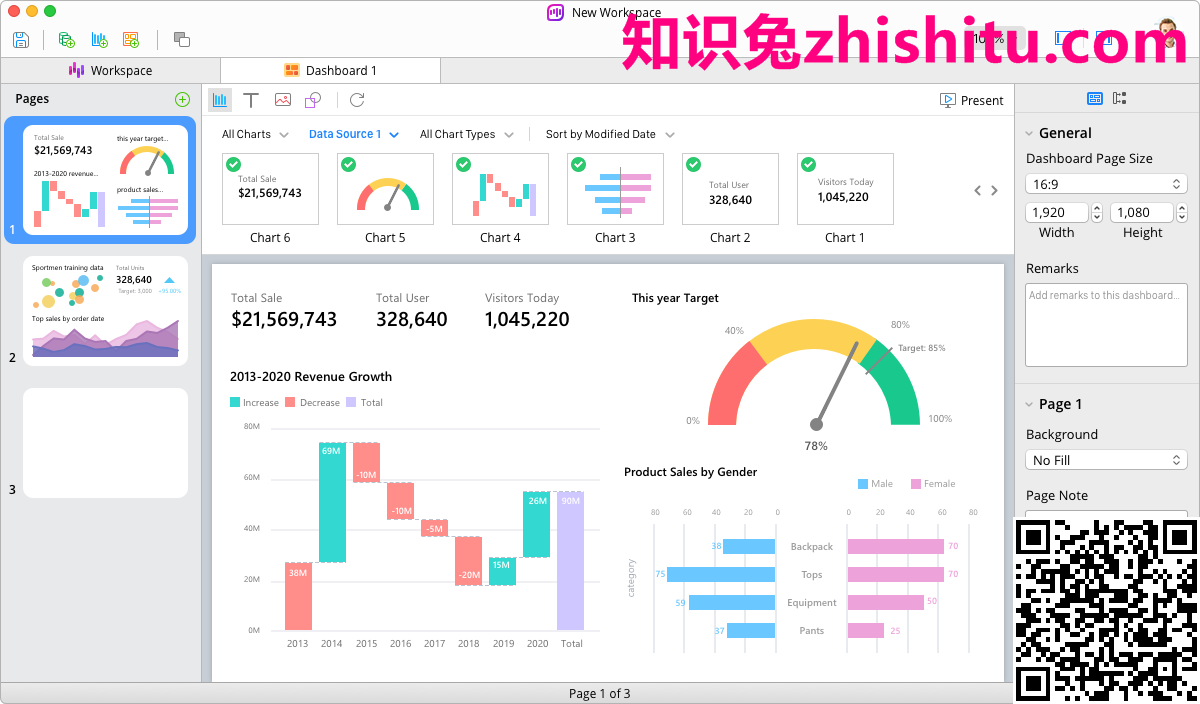Screen dimensions: 1200x704
Task: Open the properties panel icon on right sidebar
Action: (x=1095, y=98)
